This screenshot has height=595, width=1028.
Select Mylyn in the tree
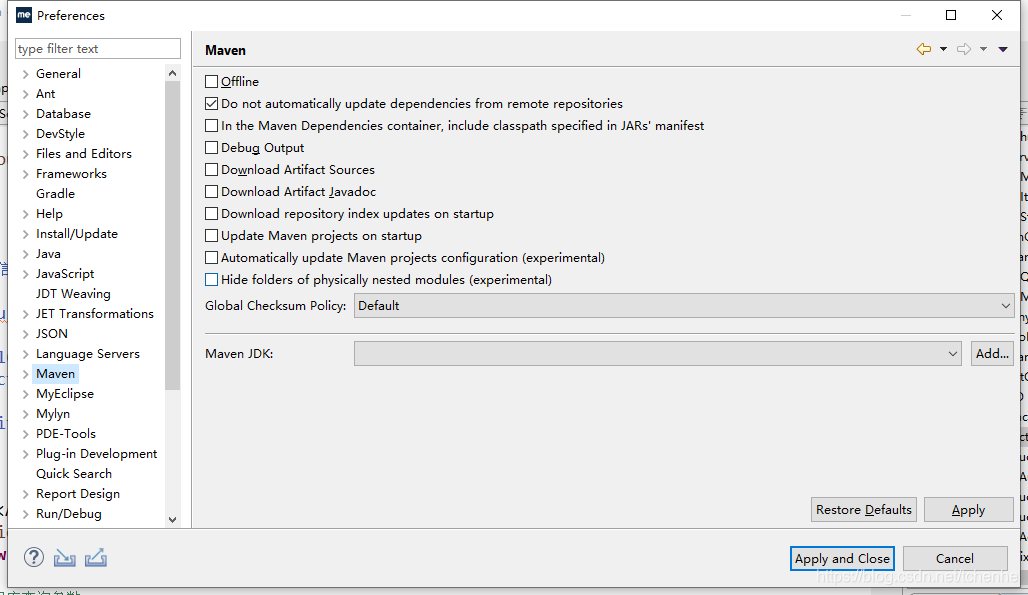click(53, 414)
